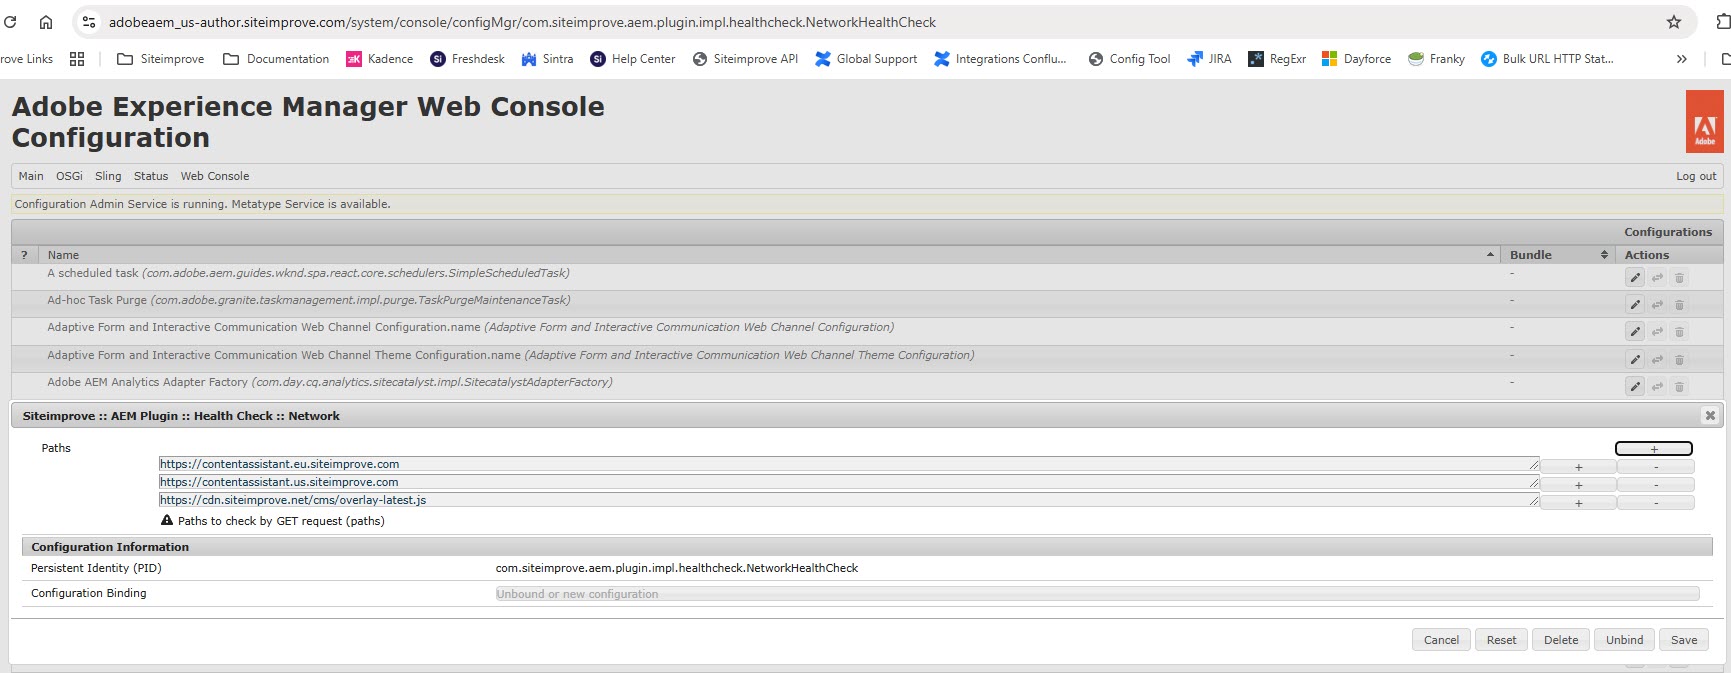The width and height of the screenshot is (1731, 673).
Task: Open the OSGi menu
Action: pyautogui.click(x=69, y=176)
